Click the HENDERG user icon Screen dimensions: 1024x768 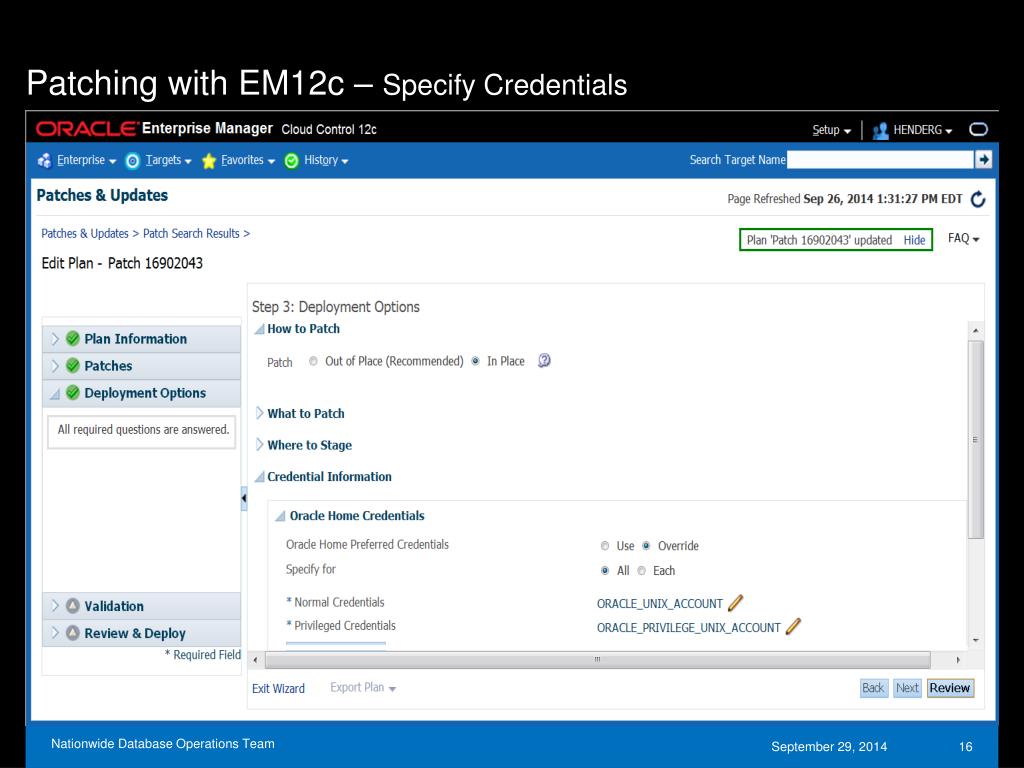(880, 131)
